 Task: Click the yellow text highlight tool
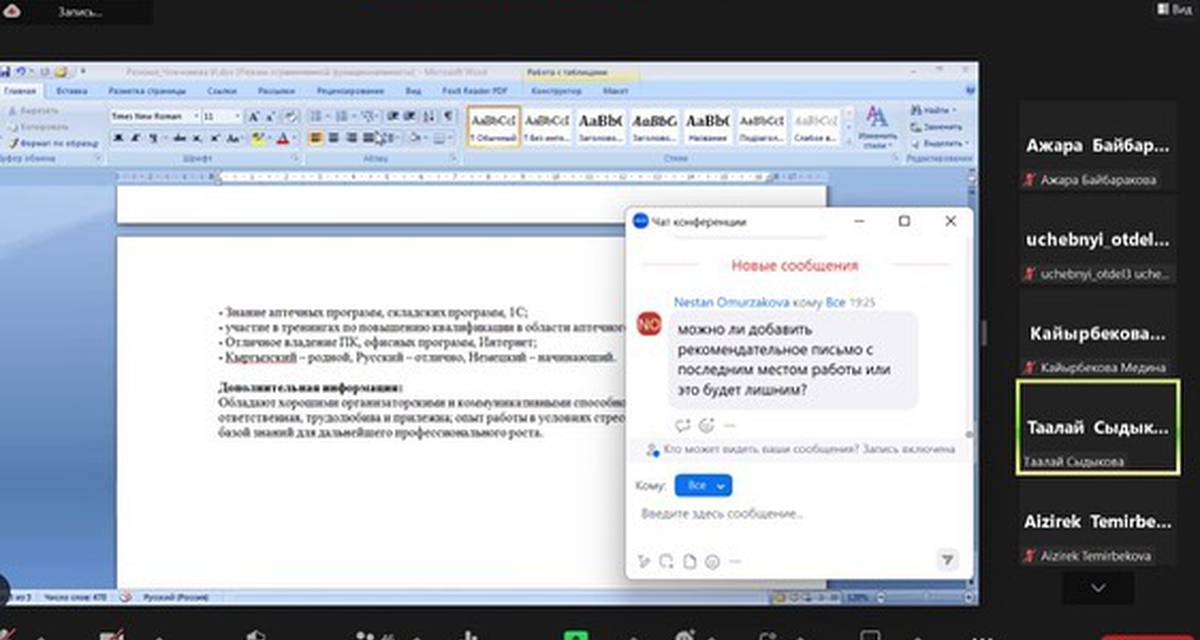point(258,138)
